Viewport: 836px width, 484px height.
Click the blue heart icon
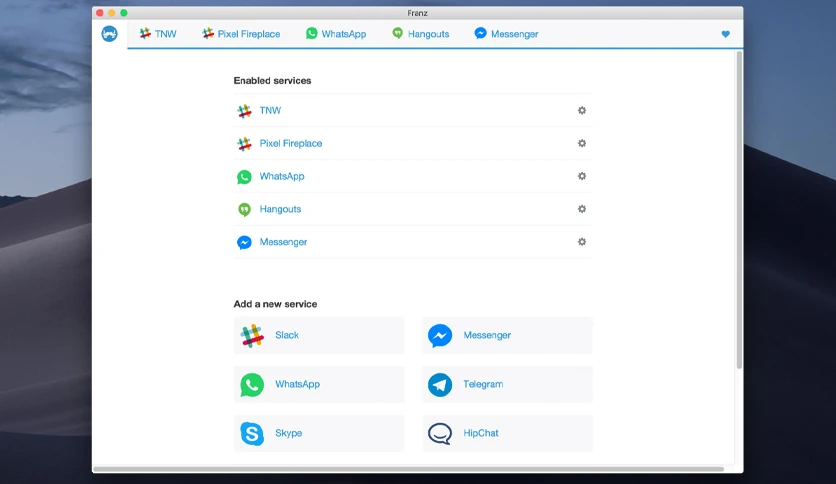[725, 34]
